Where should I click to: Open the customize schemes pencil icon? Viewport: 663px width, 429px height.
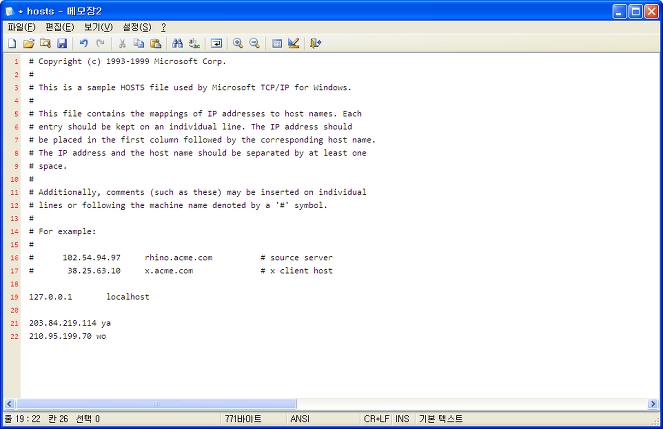pyautogui.click(x=293, y=43)
